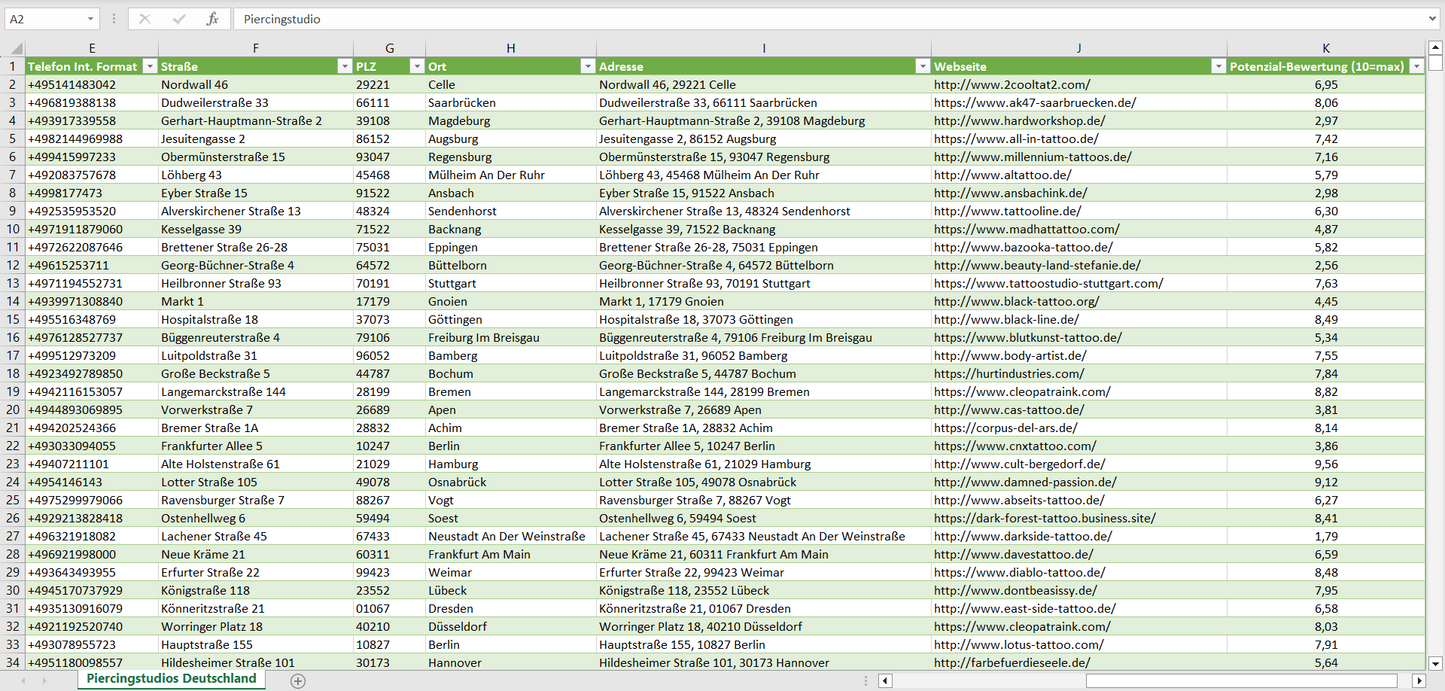1445x691 pixels.
Task: Click the Insert Function fx icon
Action: (212, 19)
